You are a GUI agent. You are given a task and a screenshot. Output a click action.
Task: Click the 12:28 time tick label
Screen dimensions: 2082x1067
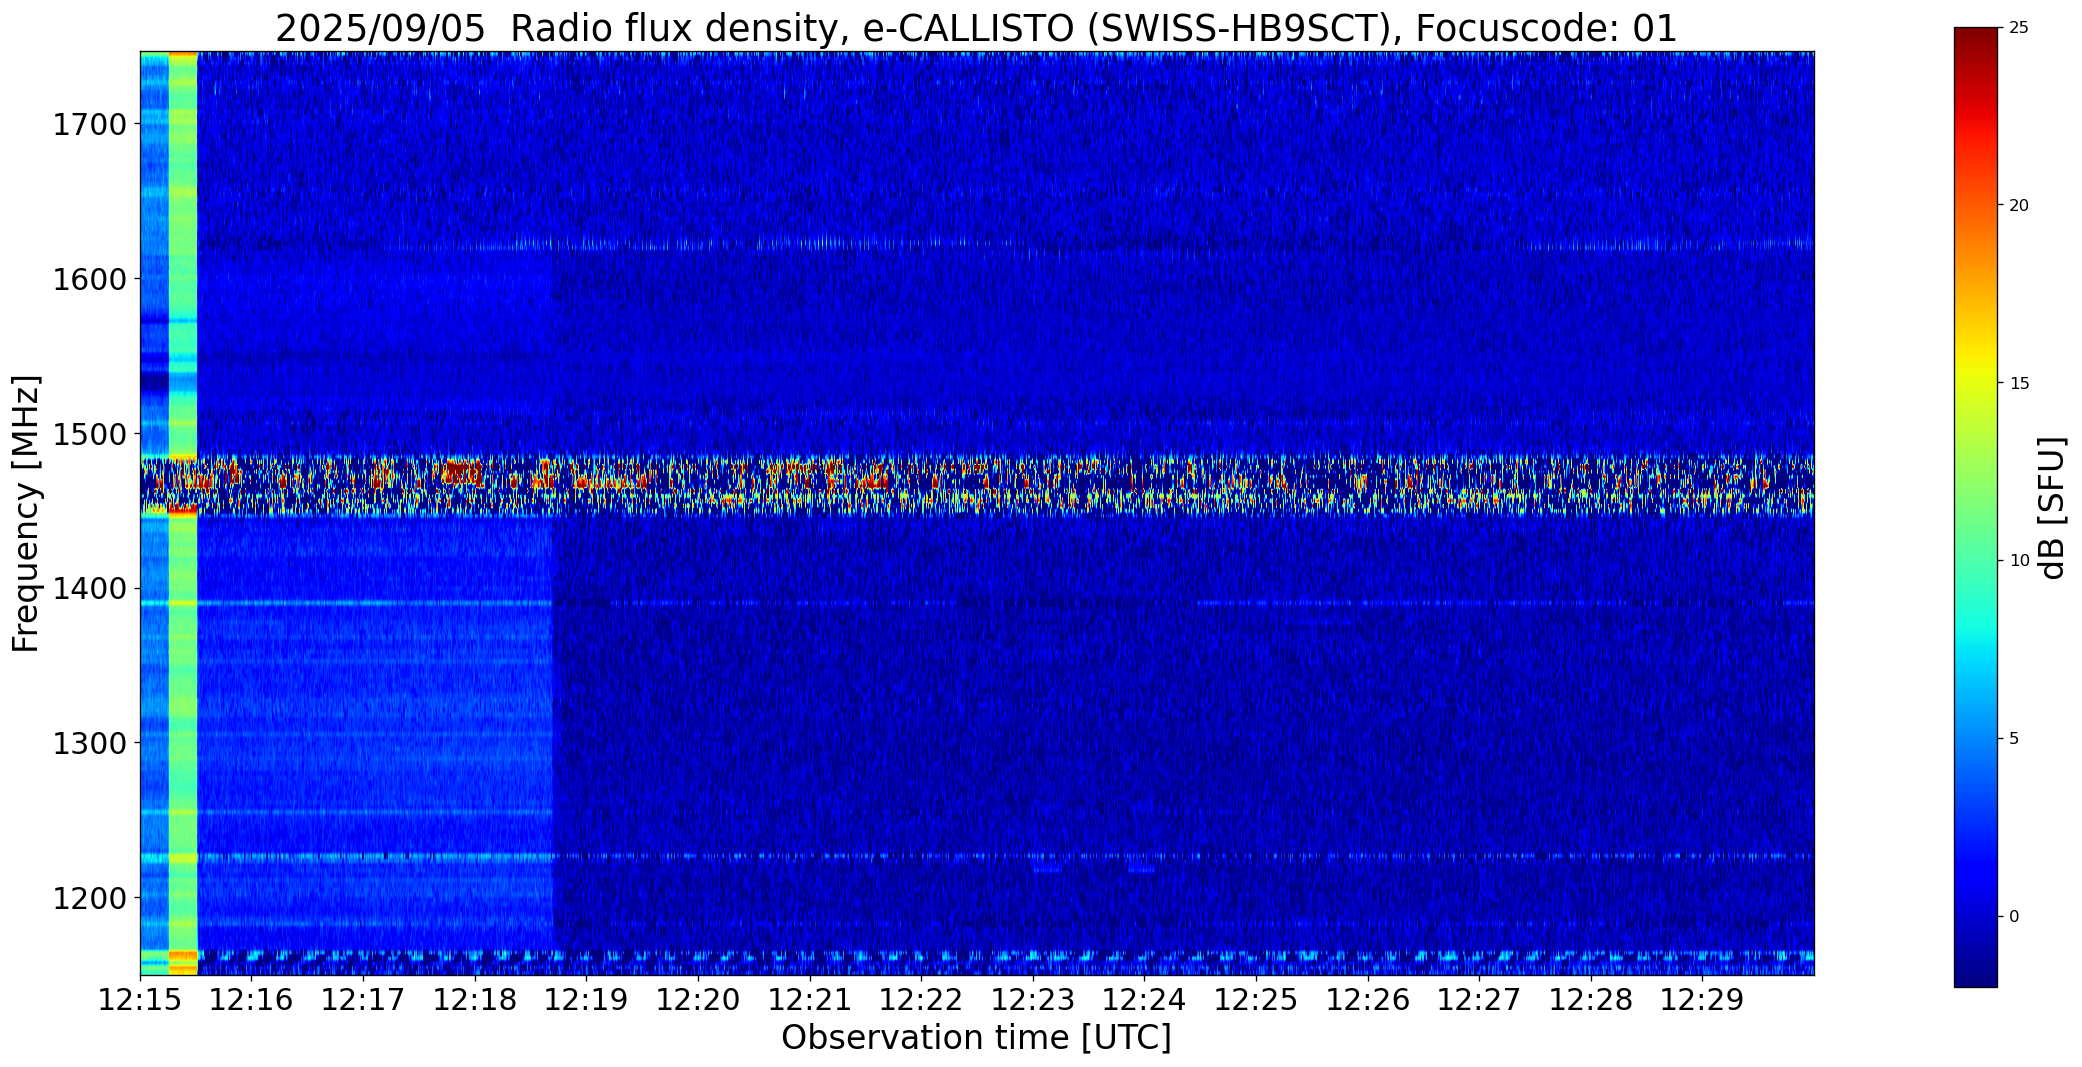1591,999
